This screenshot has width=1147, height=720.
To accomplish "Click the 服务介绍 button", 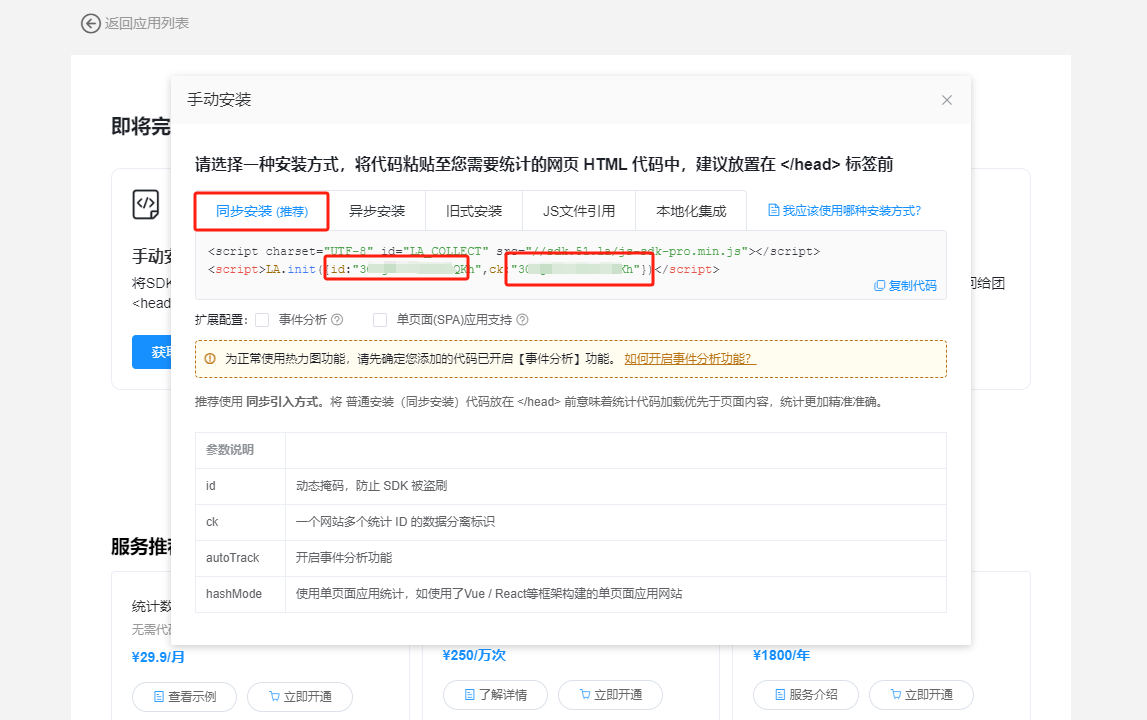I will coord(806,694).
